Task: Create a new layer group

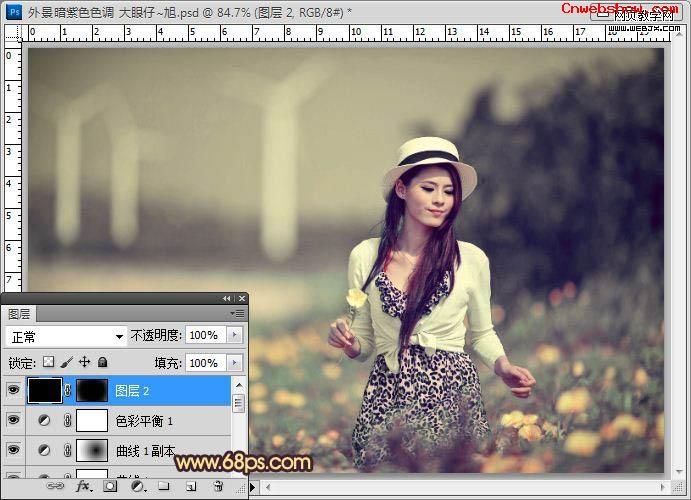Action: (164, 486)
